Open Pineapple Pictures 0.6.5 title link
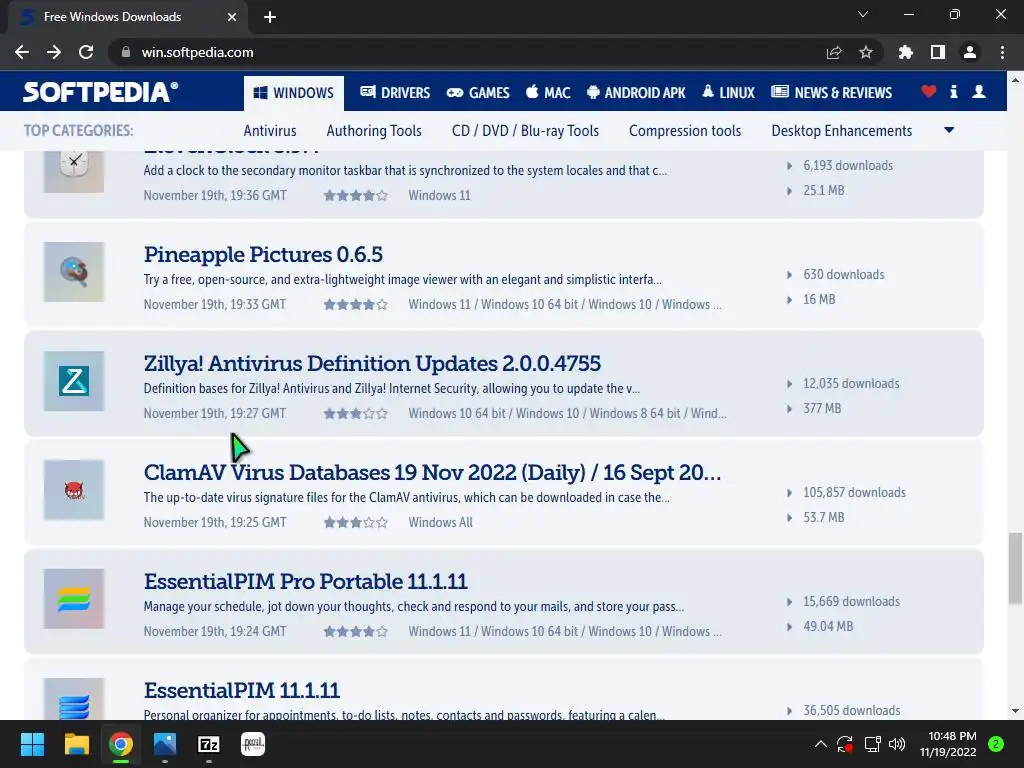Screen dimensions: 1024x768 point(263,255)
